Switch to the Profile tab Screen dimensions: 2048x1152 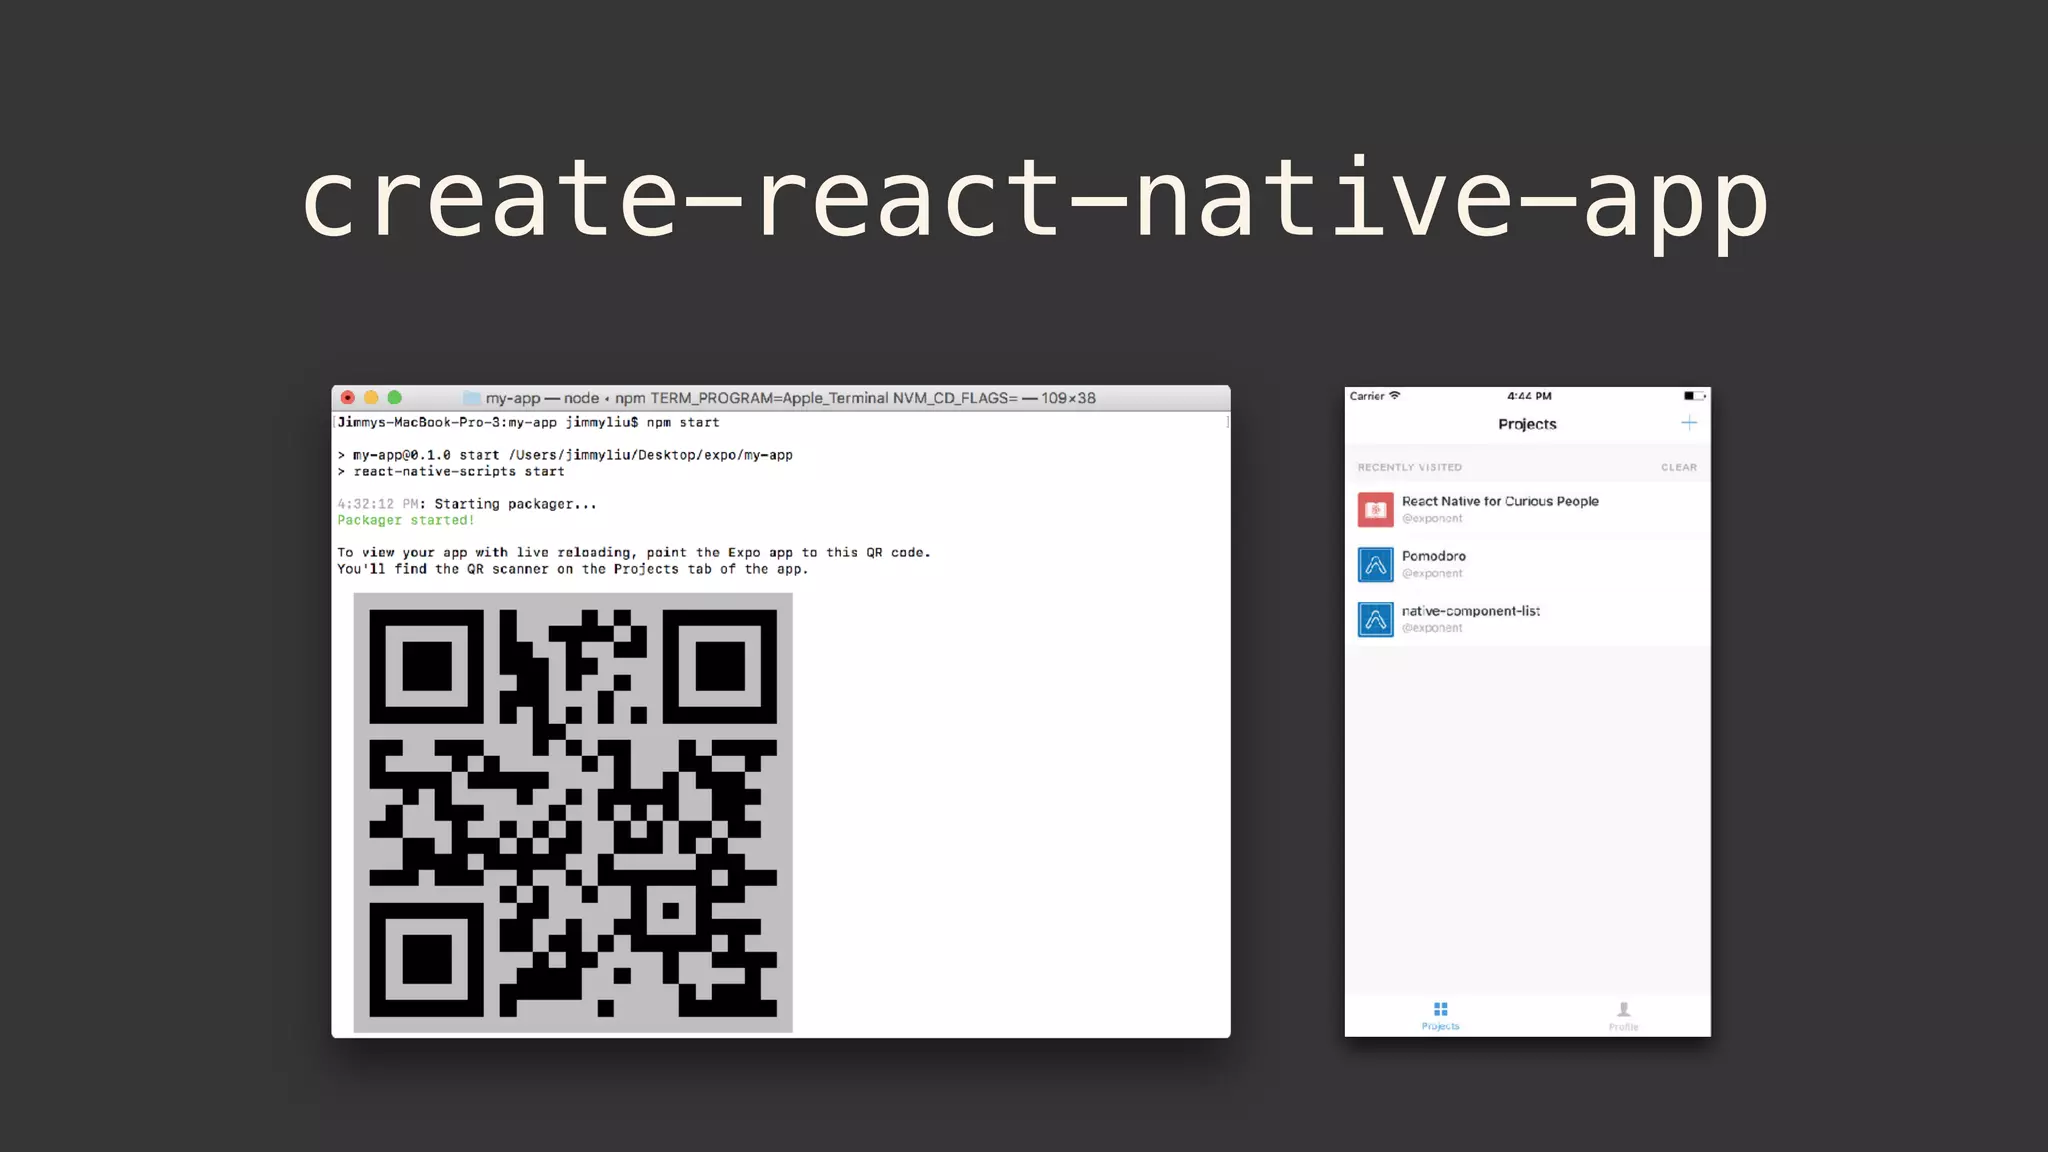(x=1623, y=1016)
